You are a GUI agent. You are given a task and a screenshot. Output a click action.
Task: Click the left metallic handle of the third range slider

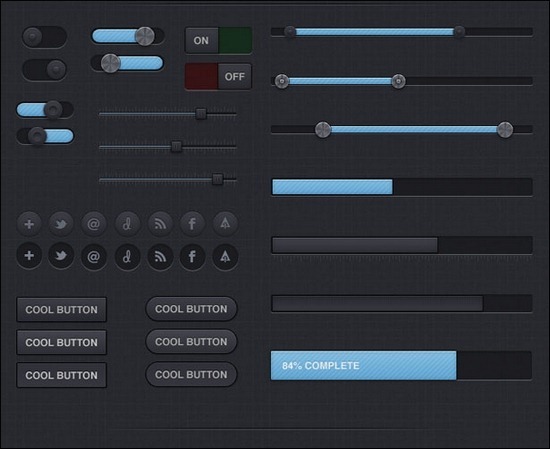coord(323,130)
